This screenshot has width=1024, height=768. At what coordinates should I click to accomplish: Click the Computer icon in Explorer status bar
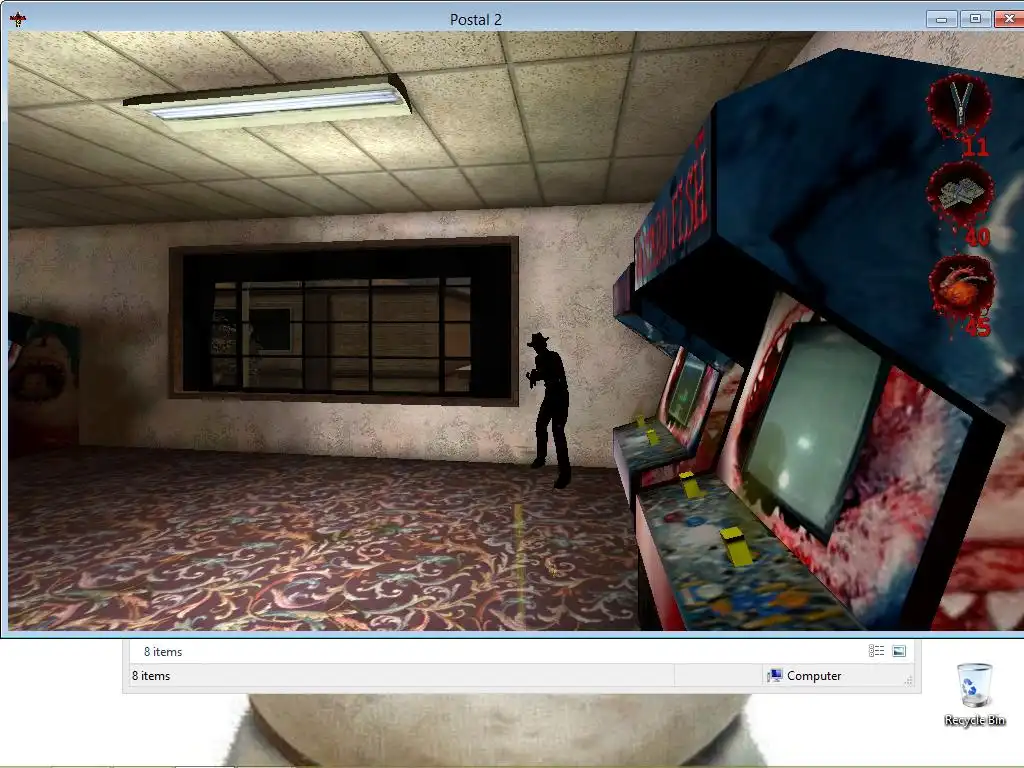click(x=775, y=675)
